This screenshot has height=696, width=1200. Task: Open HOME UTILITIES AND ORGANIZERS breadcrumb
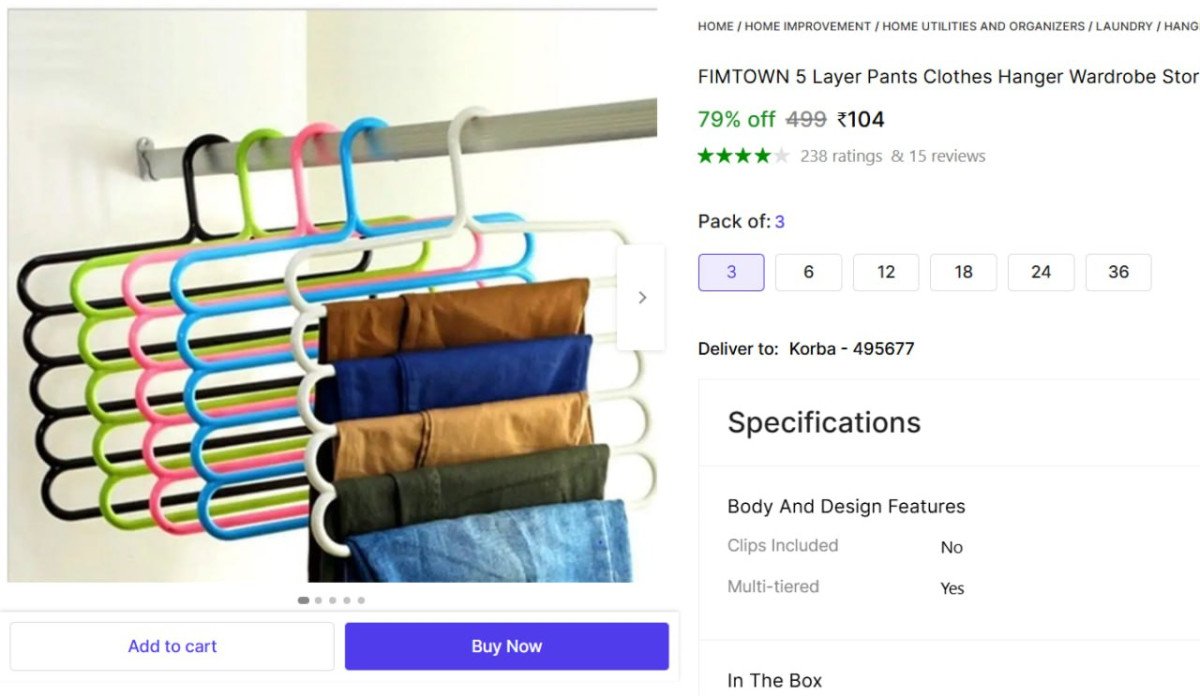[x=982, y=26]
